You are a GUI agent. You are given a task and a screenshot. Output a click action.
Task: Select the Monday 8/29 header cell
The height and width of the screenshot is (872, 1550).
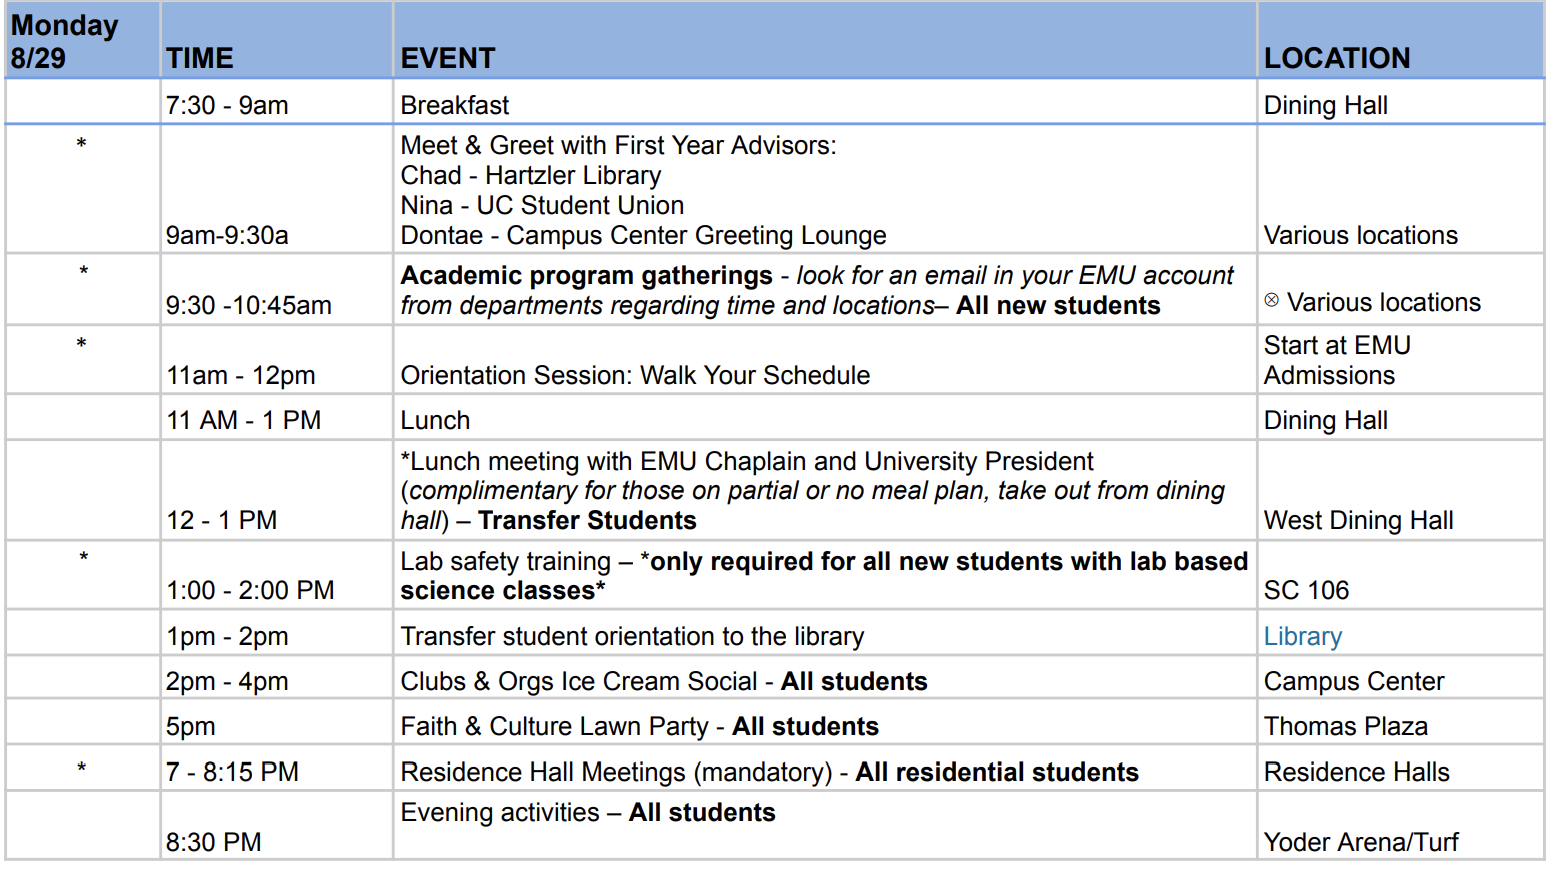click(83, 40)
